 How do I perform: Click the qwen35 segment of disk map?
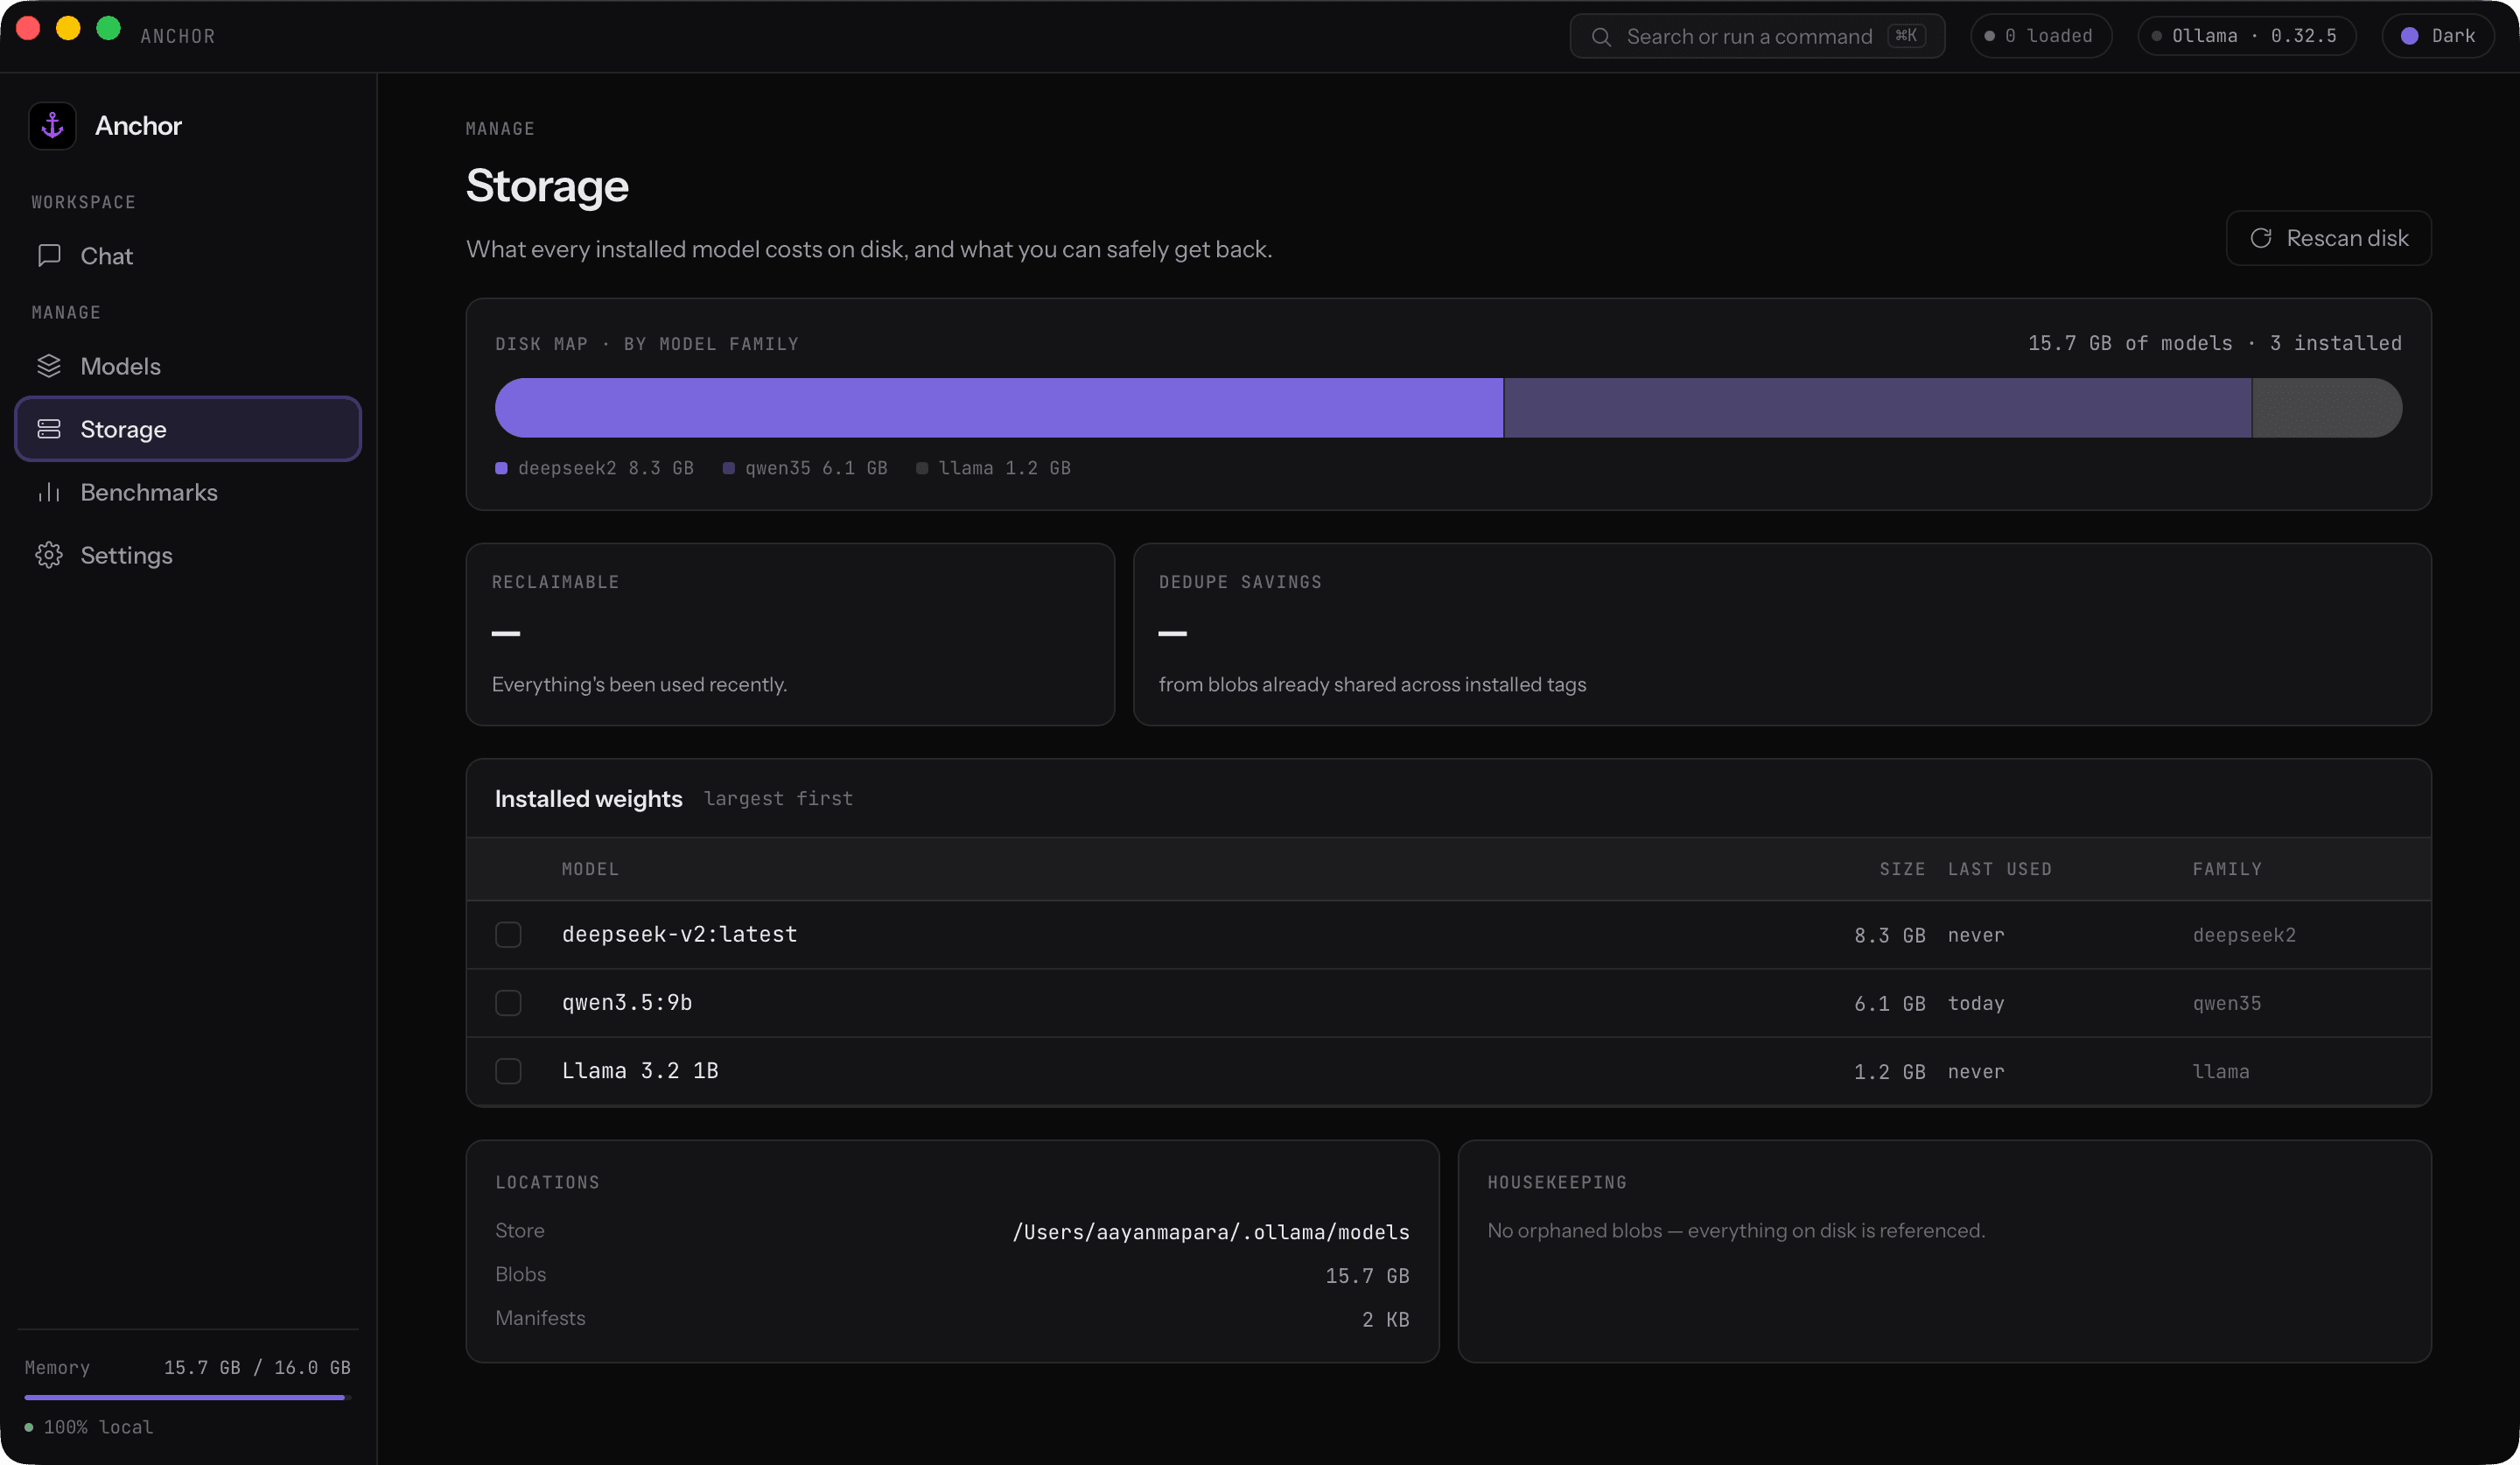[1877, 408]
